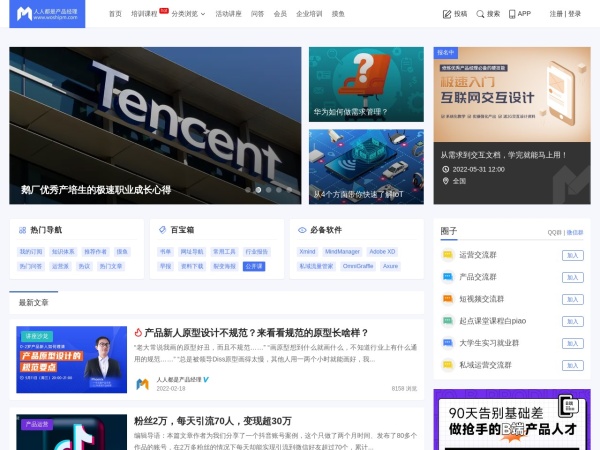Click the APP phone icon in header
This screenshot has width=600, height=450.
point(512,14)
